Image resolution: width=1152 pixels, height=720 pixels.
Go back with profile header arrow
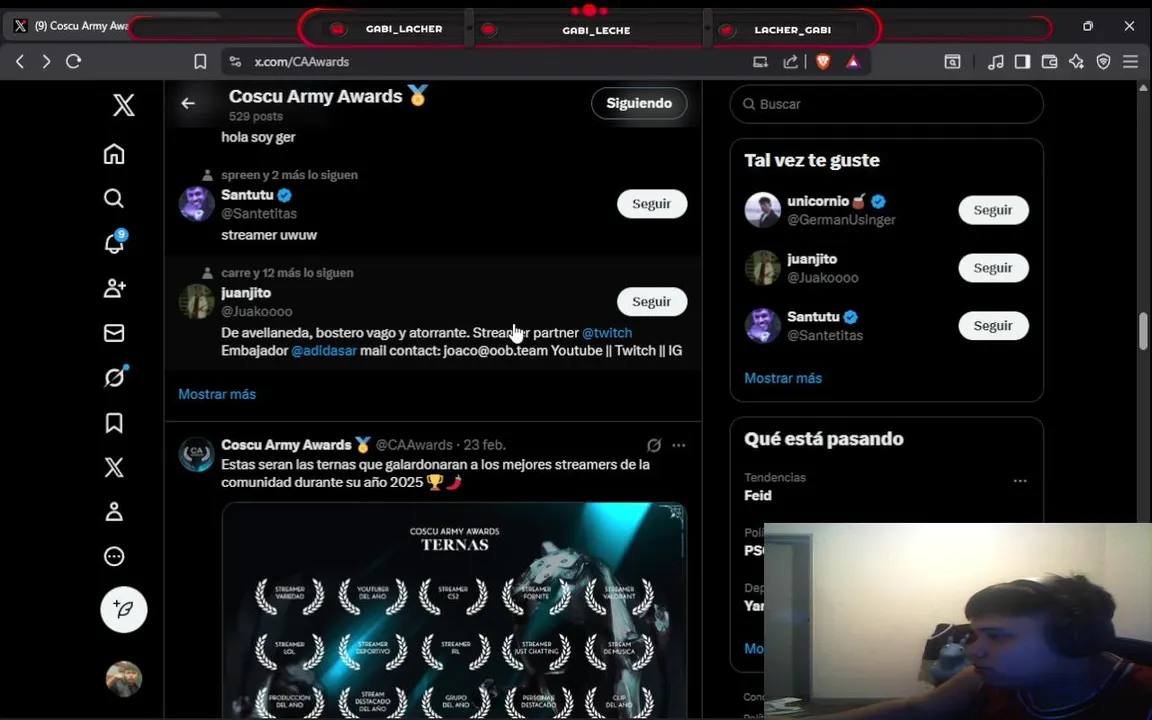pos(188,104)
